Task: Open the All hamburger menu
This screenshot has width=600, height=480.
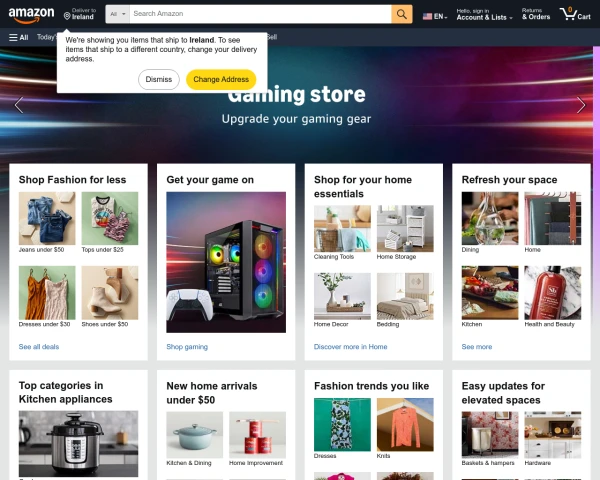Action: [19, 37]
